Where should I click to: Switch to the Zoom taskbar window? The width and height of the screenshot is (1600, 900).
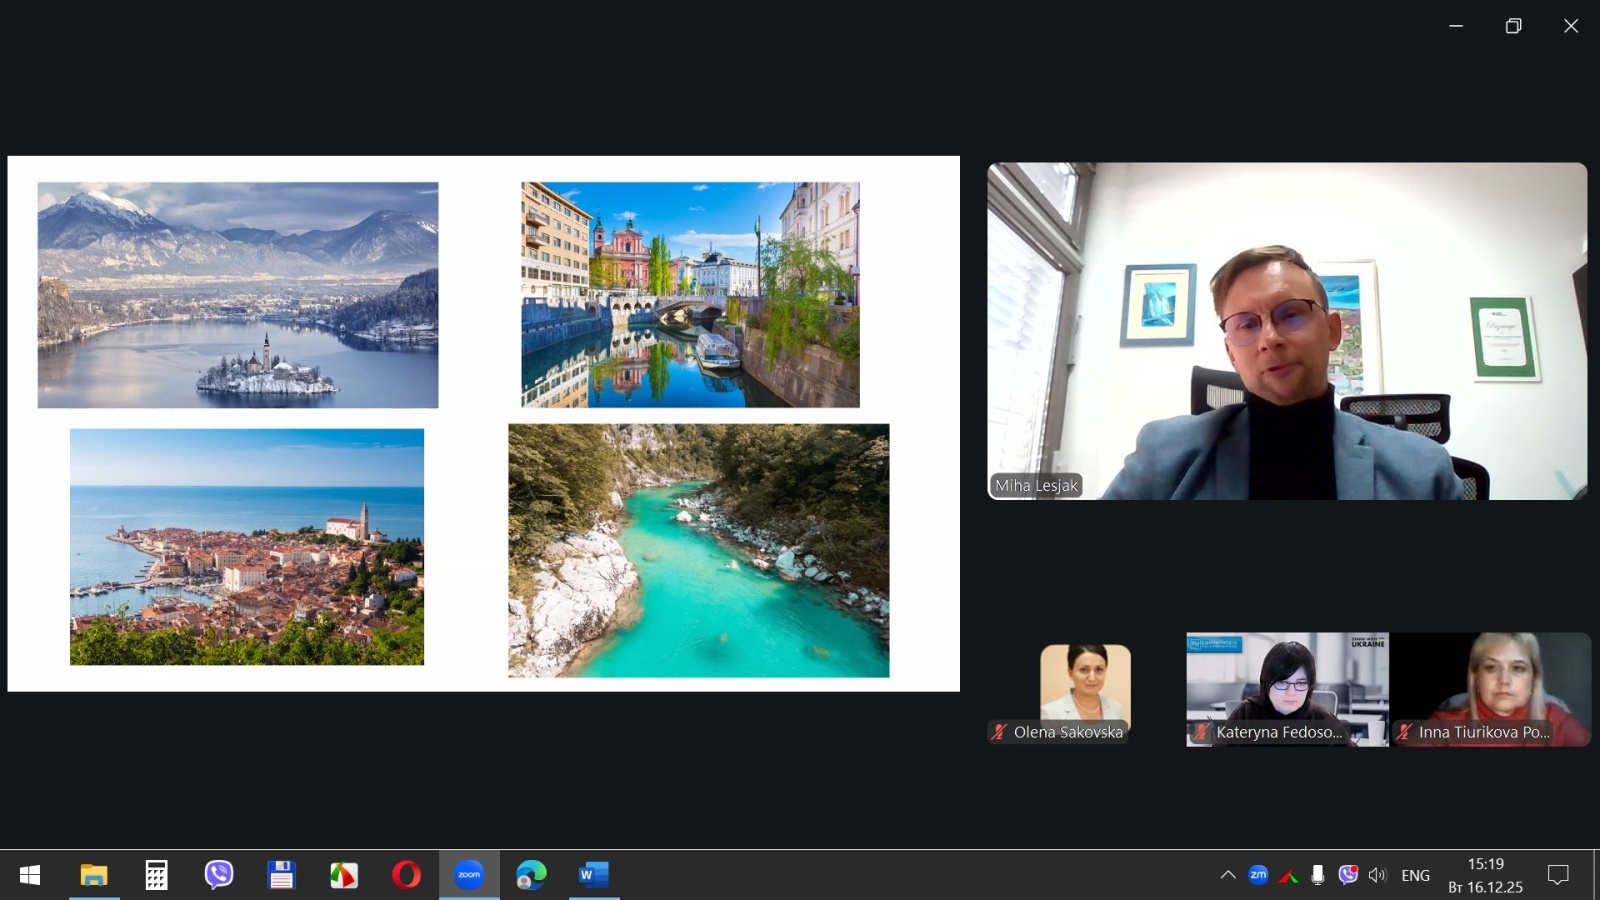click(x=469, y=876)
